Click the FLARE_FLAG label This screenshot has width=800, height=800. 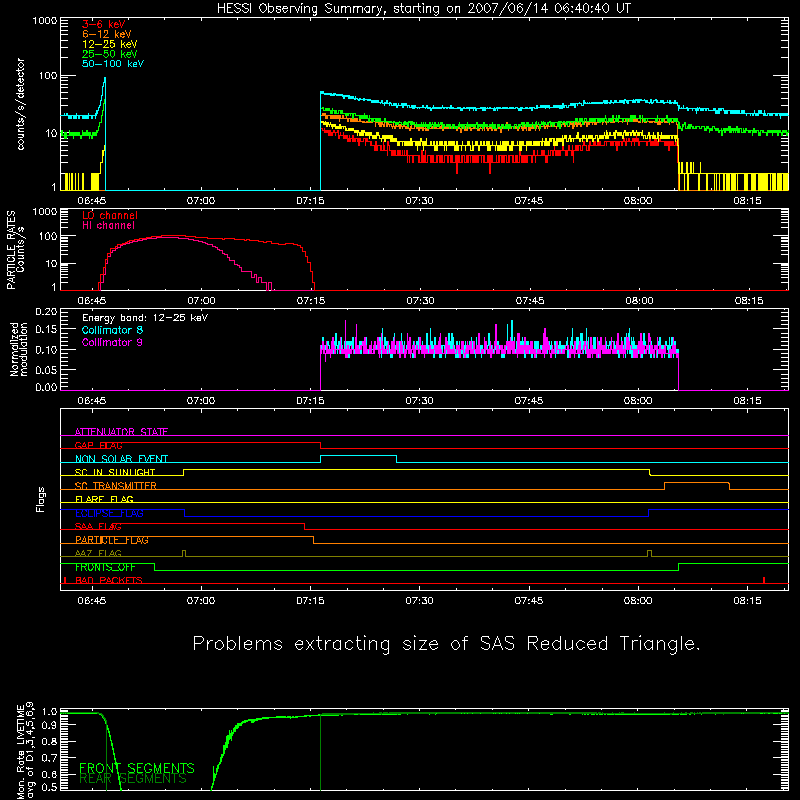click(x=104, y=499)
